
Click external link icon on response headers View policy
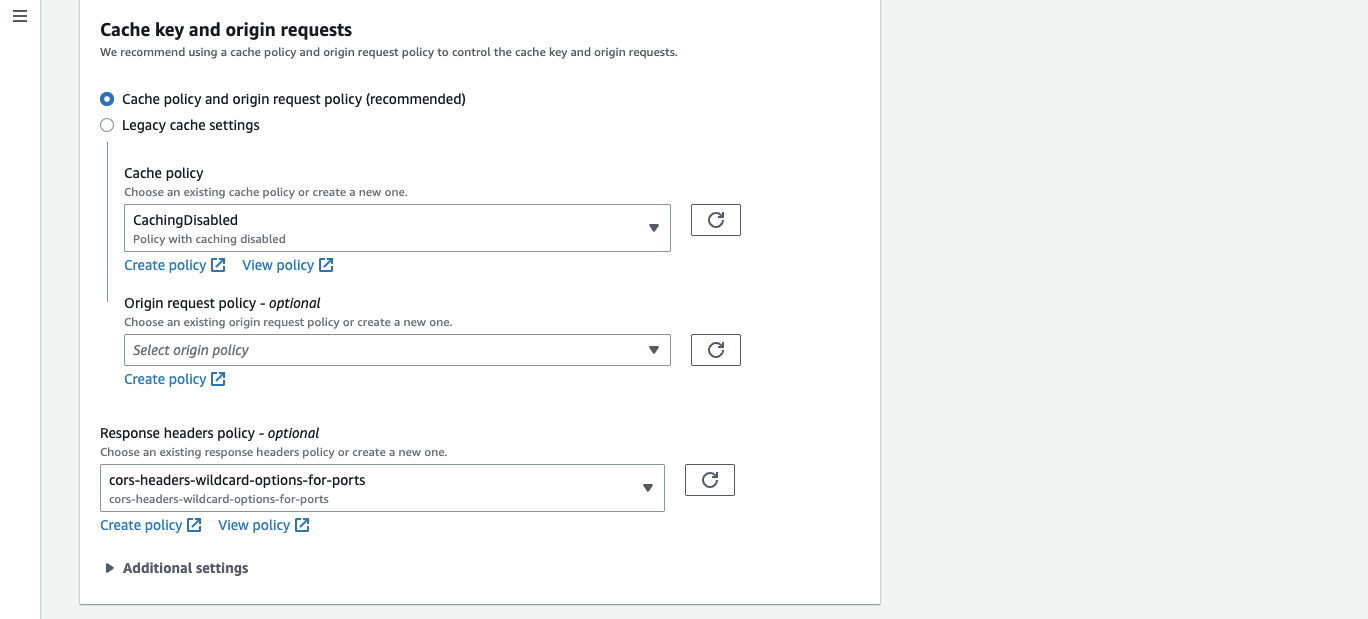click(x=302, y=524)
